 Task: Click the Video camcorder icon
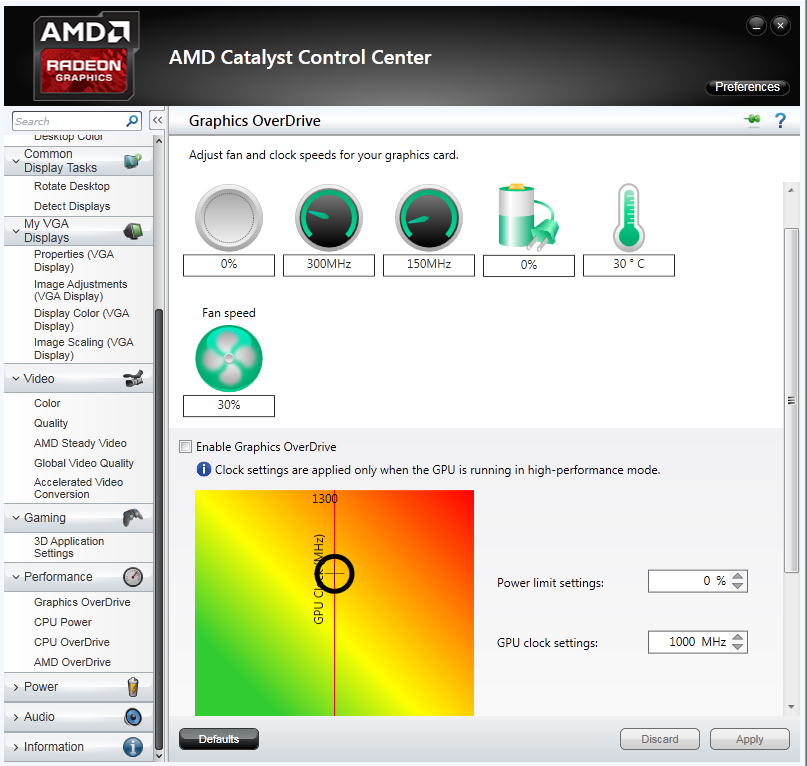pyautogui.click(x=133, y=379)
